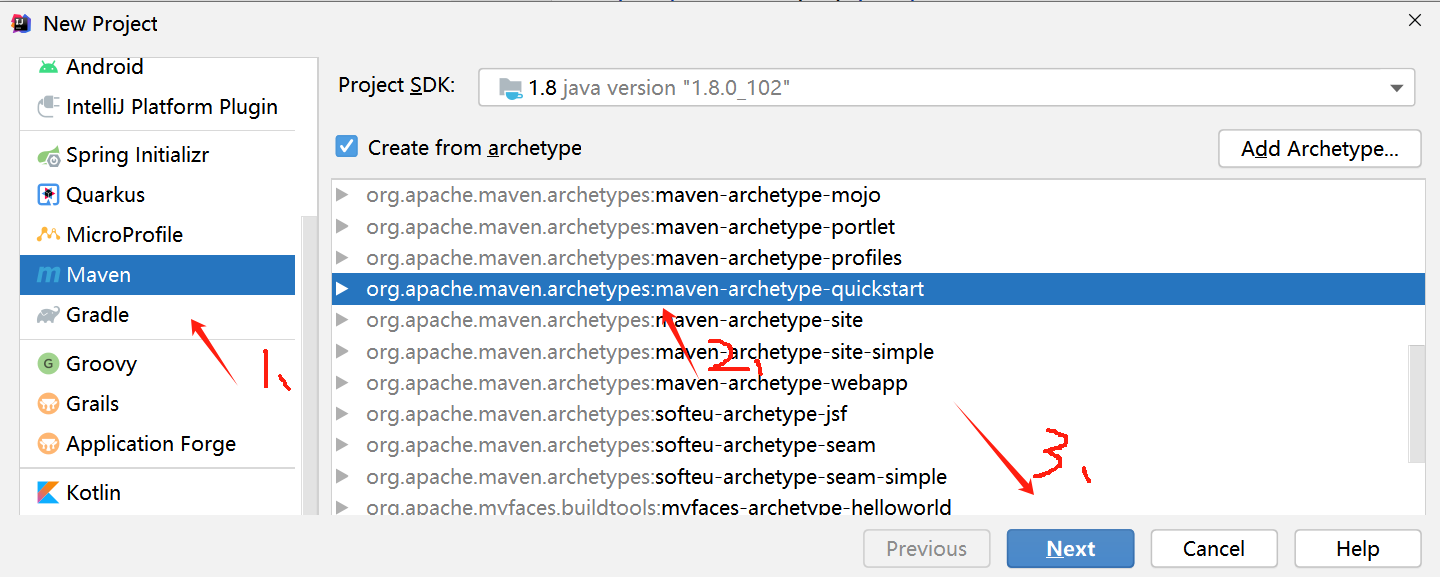Click the maven-archetype-site archetype text

[x=614, y=321]
